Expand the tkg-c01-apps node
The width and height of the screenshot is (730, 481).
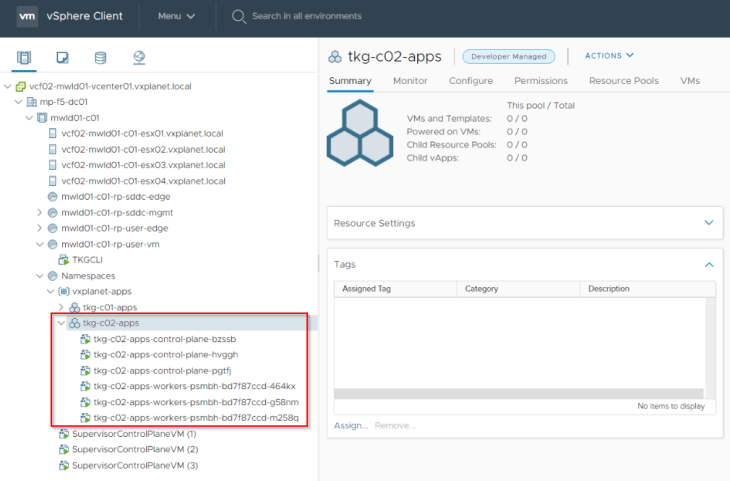pos(61,307)
